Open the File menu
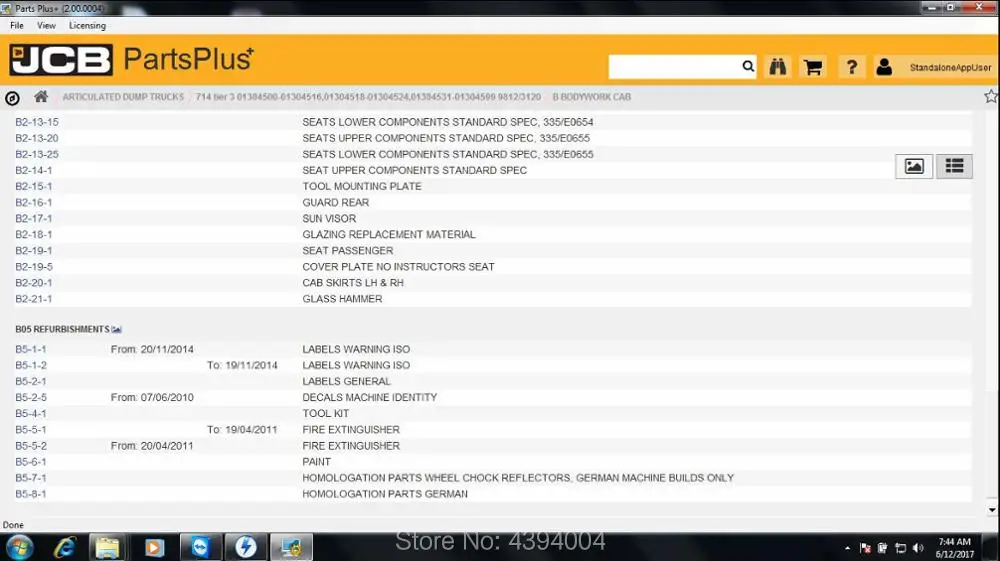The width and height of the screenshot is (1000, 561). (x=17, y=26)
